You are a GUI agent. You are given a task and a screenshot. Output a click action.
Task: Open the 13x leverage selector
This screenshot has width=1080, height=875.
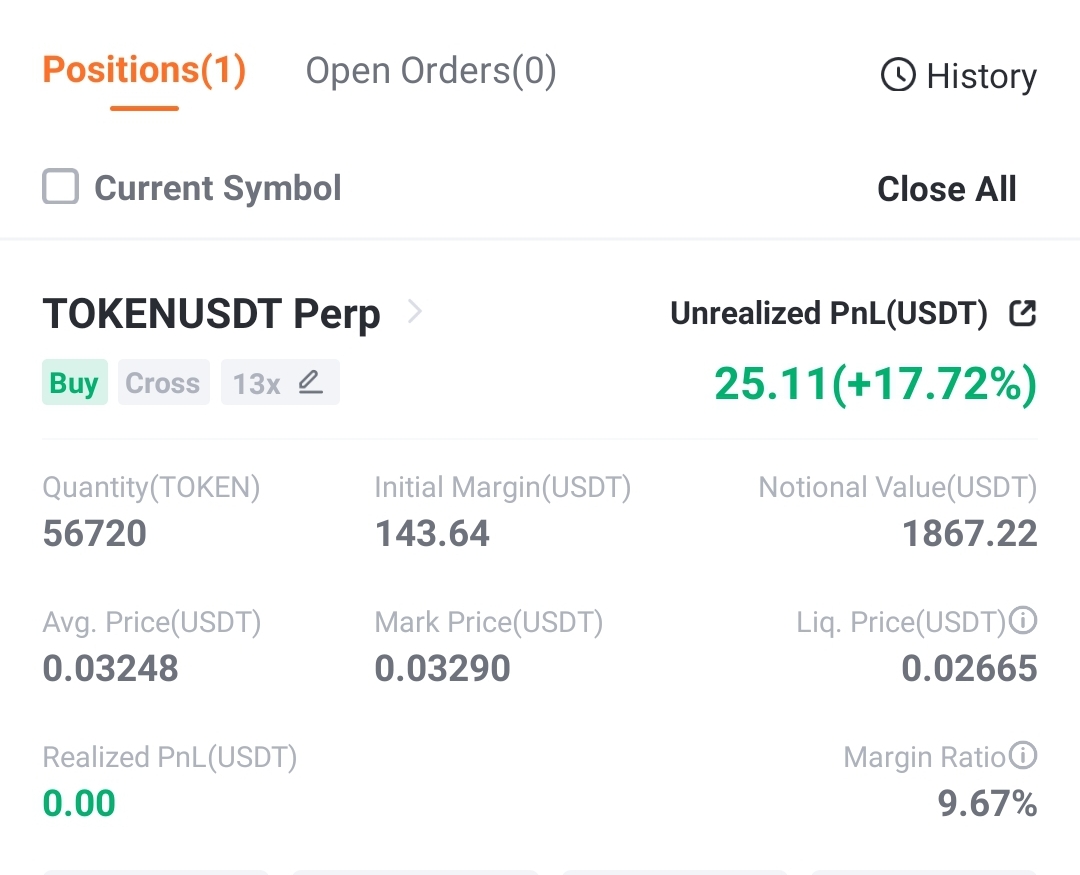[280, 382]
